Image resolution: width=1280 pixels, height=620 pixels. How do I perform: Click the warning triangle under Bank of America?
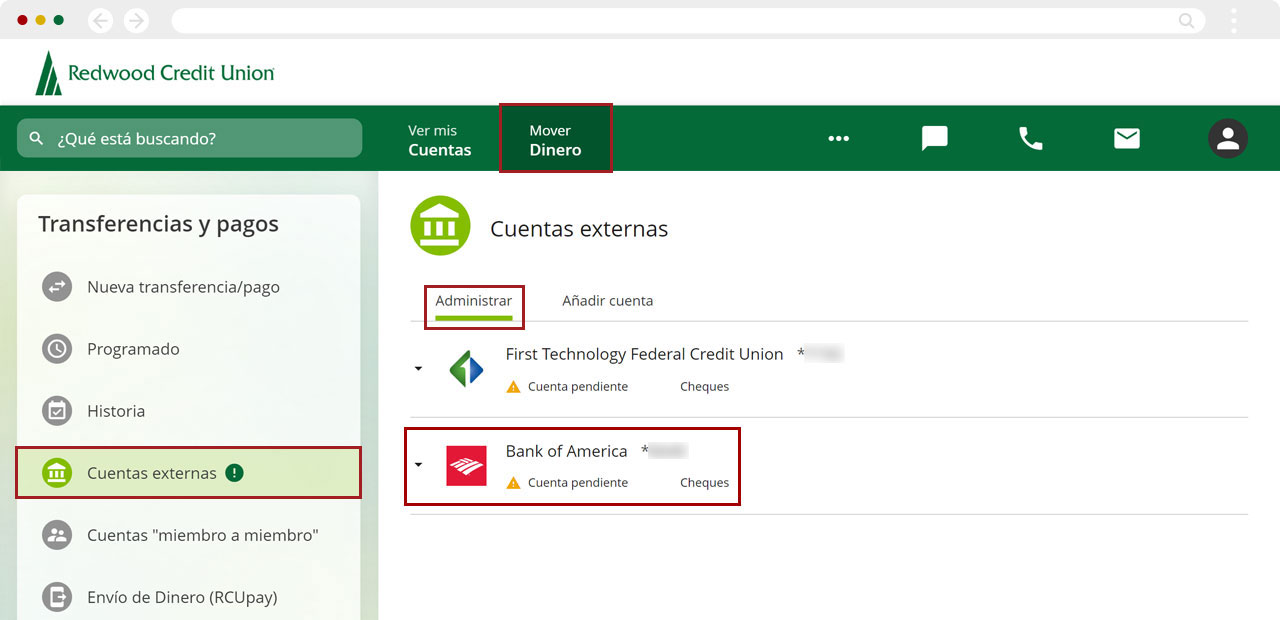point(513,482)
